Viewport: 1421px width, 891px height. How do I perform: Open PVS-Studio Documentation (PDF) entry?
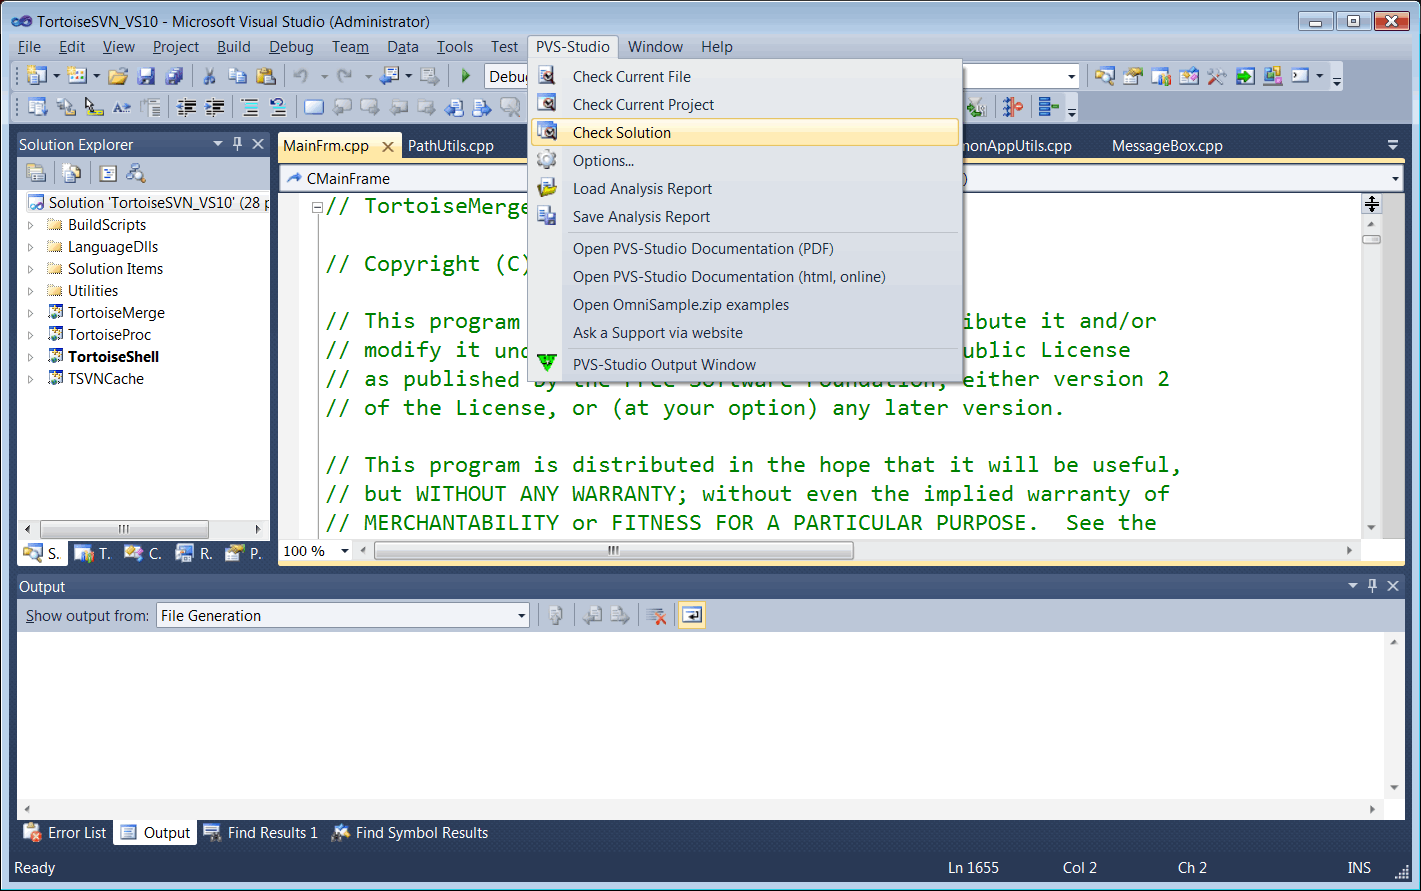coord(745,249)
